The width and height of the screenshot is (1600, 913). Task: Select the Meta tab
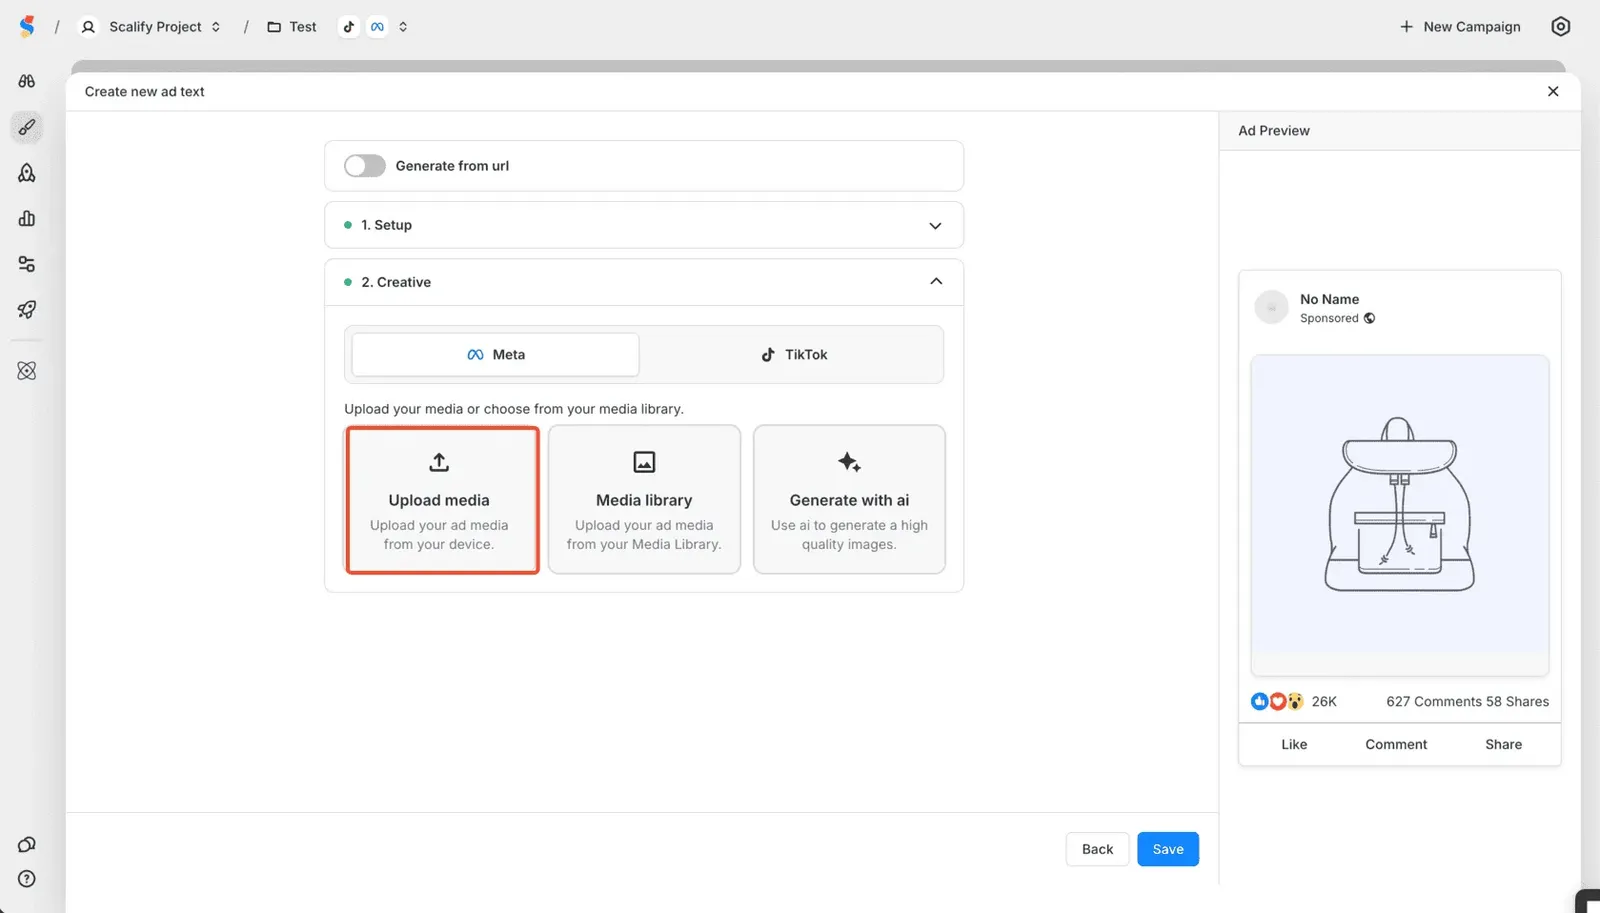(495, 355)
